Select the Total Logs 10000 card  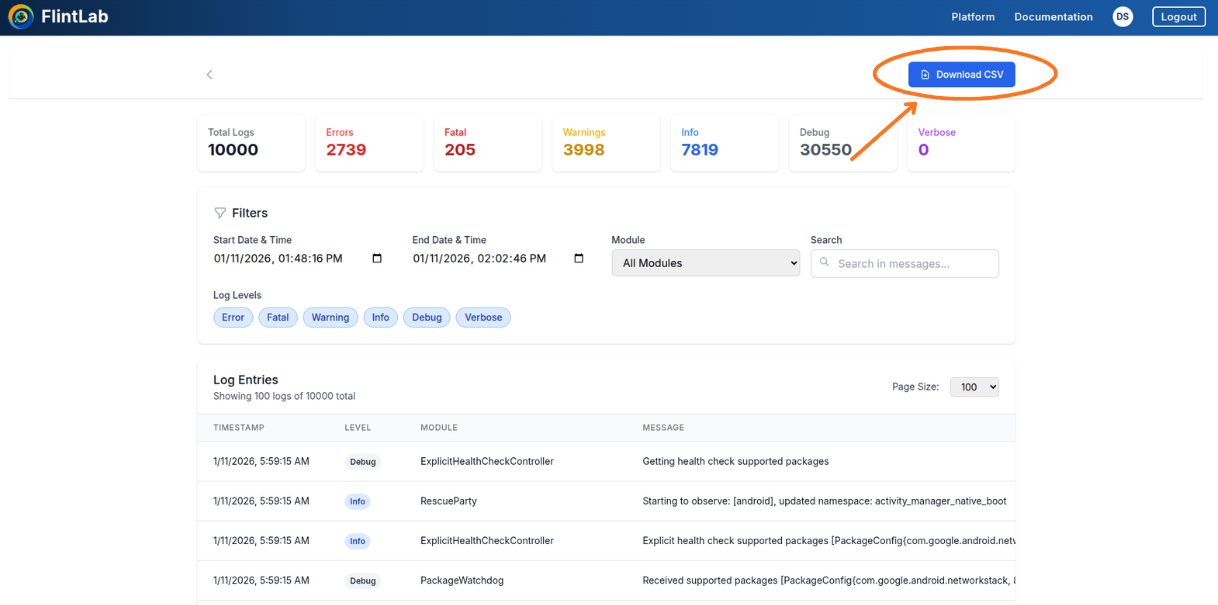click(251, 143)
